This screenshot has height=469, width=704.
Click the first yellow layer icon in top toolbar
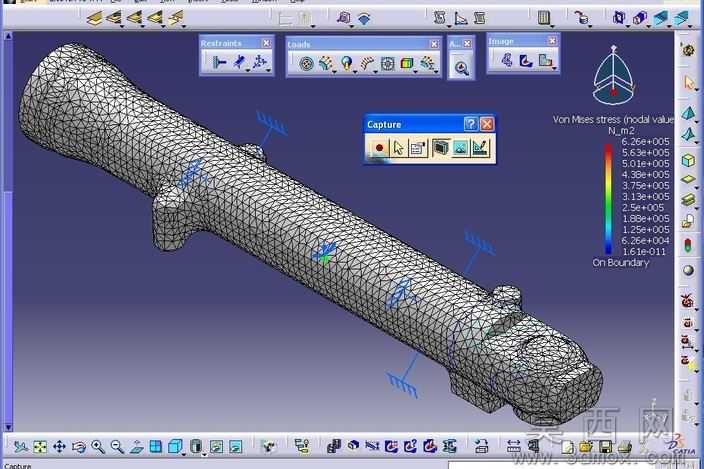click(94, 18)
